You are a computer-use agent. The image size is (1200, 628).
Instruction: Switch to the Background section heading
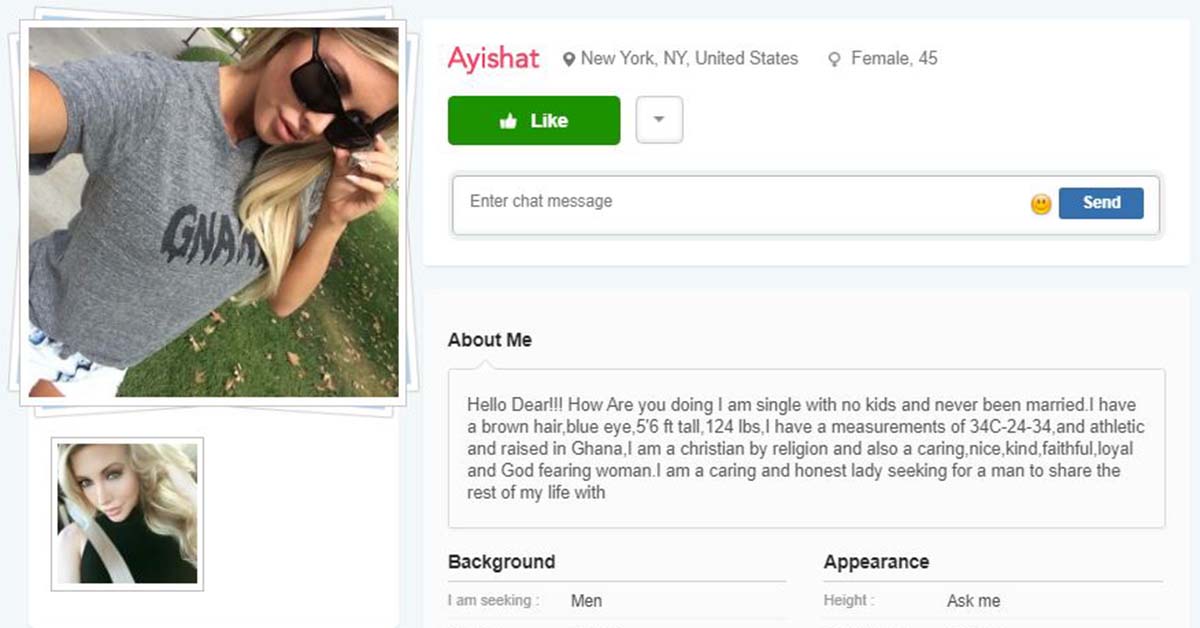click(500, 561)
